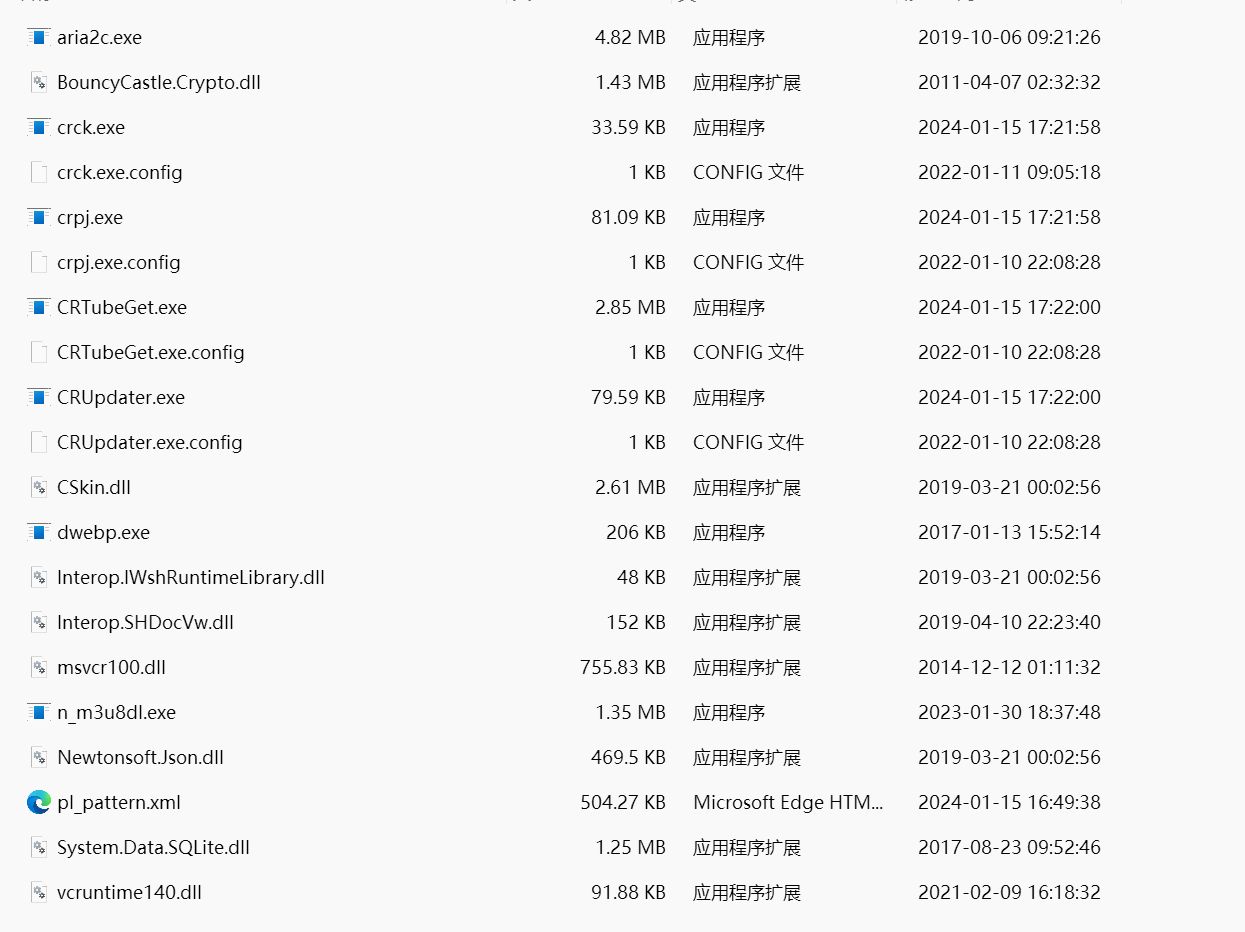Click the date 2011-04-07 02:32:32
Viewport: 1245px width, 932px height.
pyautogui.click(x=1009, y=83)
